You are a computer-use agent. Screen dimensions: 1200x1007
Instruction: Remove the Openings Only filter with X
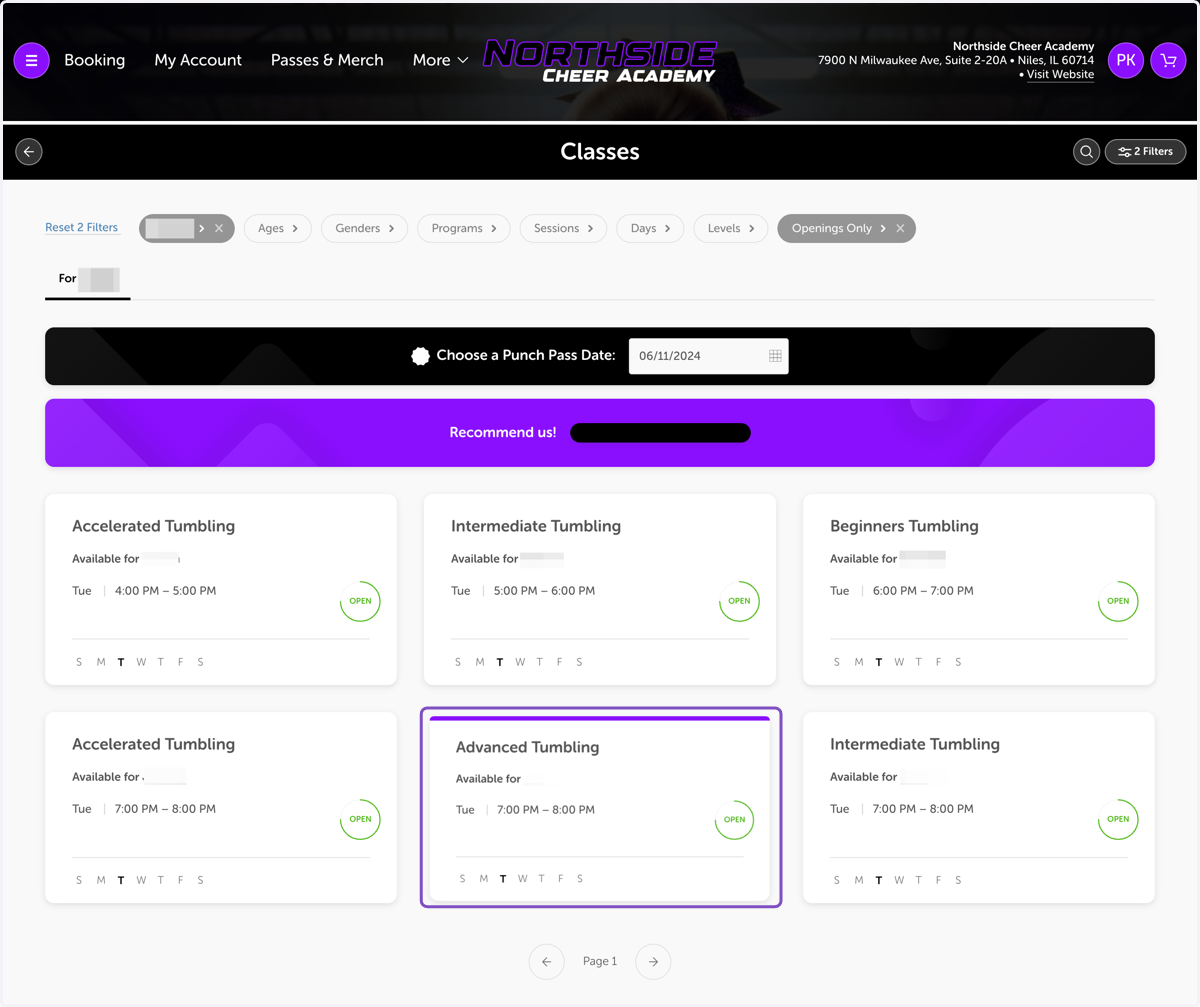coord(900,228)
